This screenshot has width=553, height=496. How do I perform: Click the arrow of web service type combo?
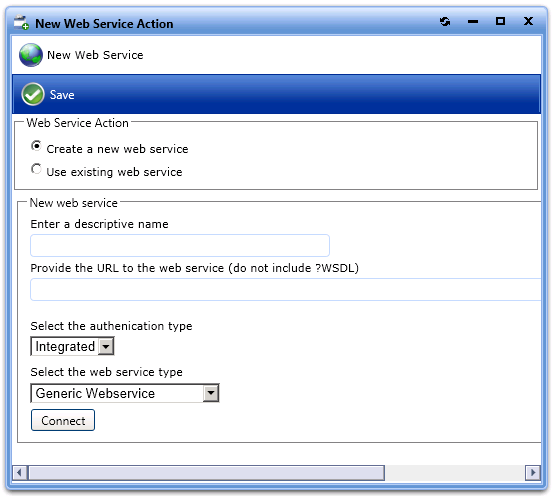[x=211, y=393]
